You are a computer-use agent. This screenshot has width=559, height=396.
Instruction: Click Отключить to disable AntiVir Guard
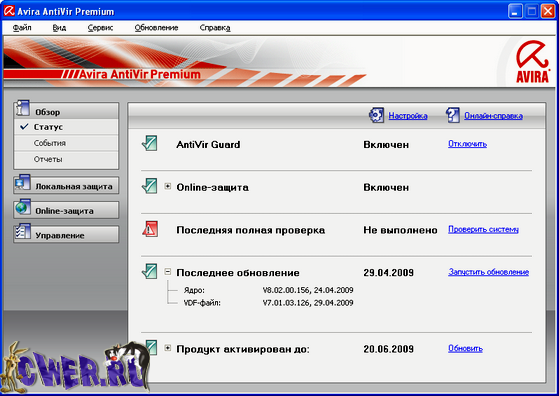(x=467, y=144)
